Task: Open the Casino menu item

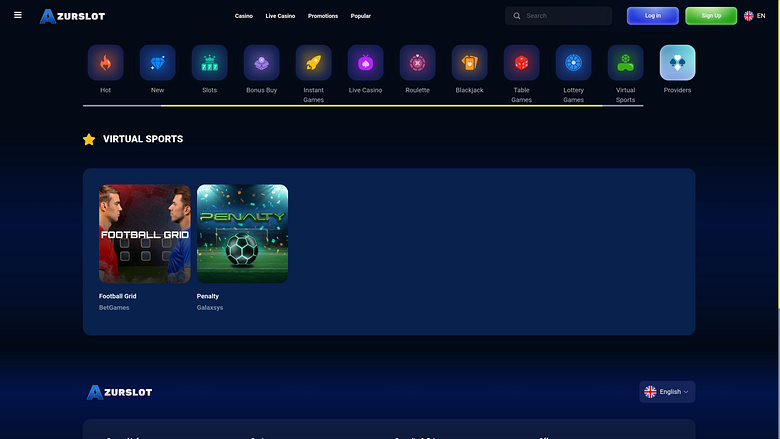Action: (x=244, y=16)
